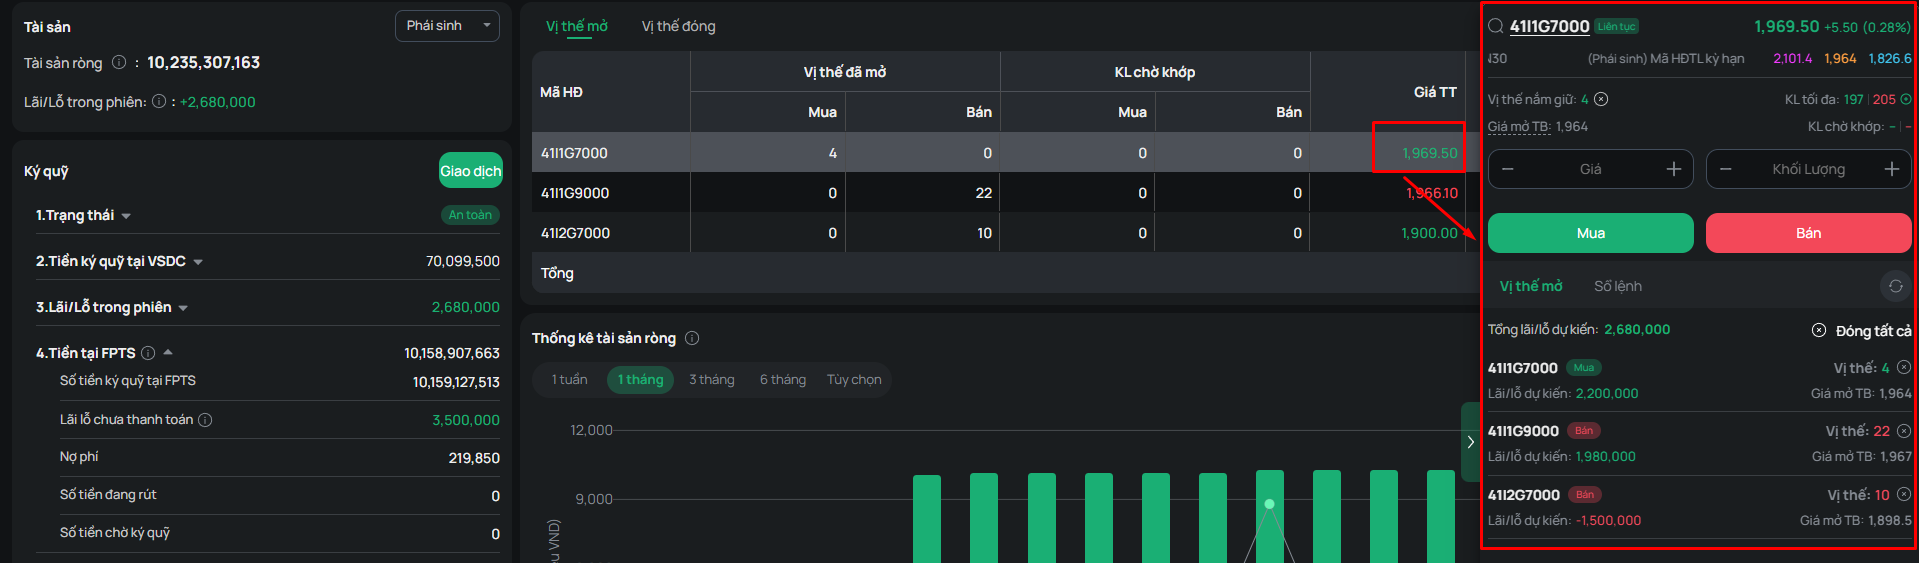Refresh the open positions list

(1895, 286)
